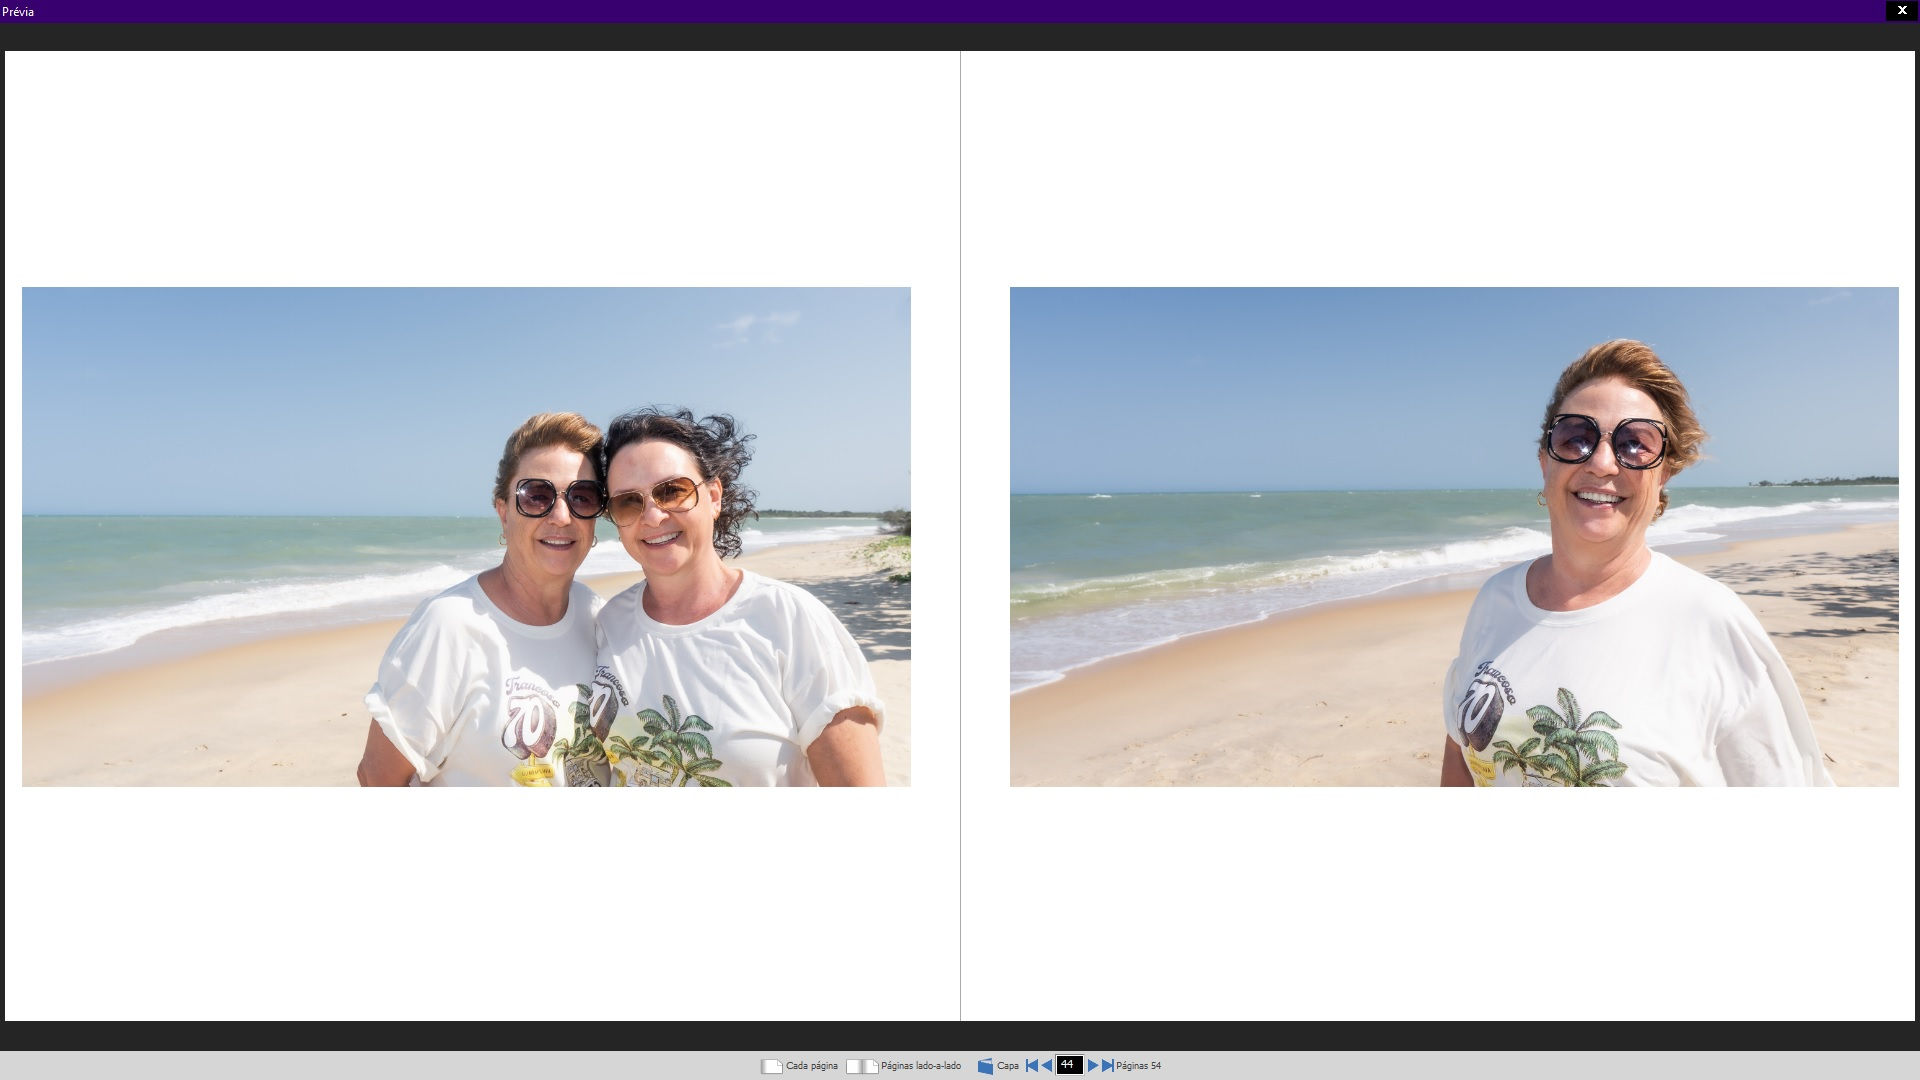Click the Páginas 54 total label
The width and height of the screenshot is (1920, 1080).
[x=1138, y=1066]
